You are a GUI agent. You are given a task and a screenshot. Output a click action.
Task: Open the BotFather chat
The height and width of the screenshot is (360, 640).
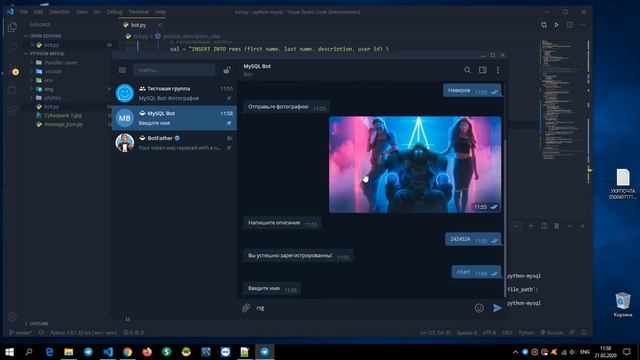(x=174, y=143)
